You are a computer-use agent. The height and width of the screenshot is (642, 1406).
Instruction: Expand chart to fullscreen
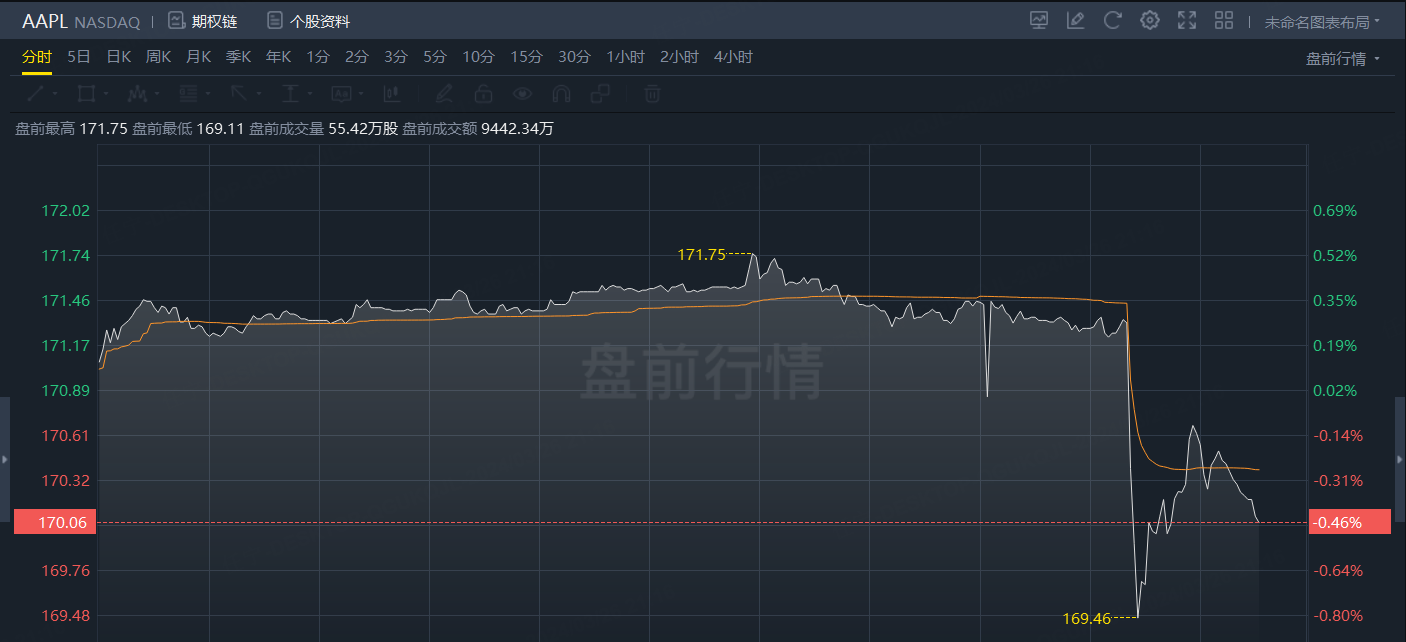(1187, 20)
